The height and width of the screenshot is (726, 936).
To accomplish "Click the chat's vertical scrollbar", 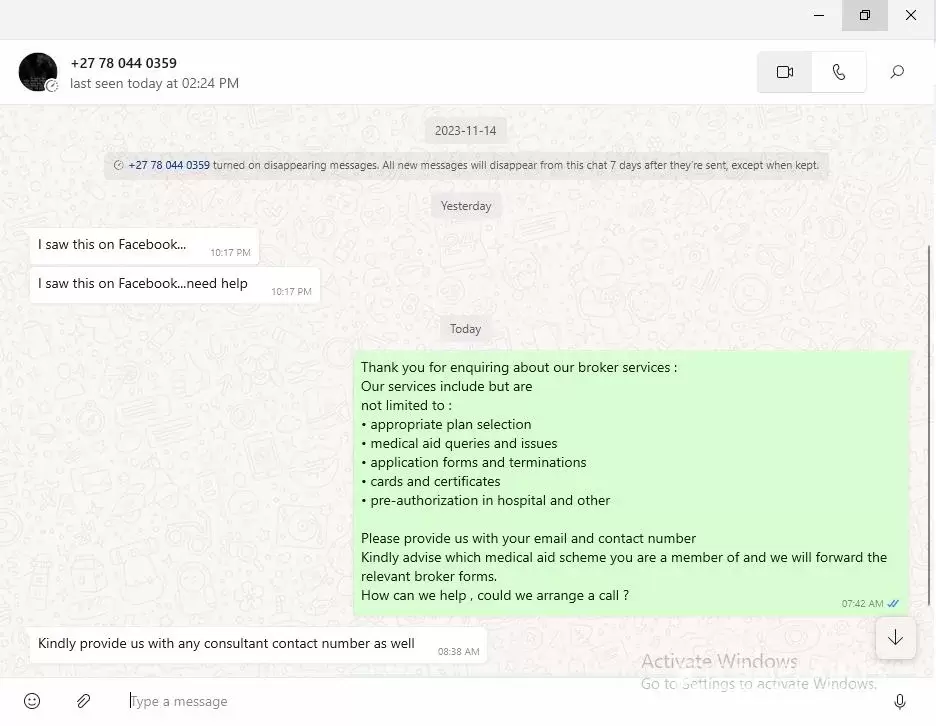I will tap(929, 425).
